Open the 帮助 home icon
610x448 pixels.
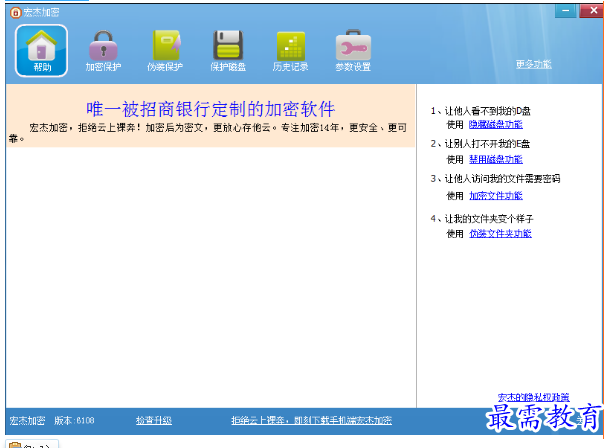pyautogui.click(x=41, y=51)
